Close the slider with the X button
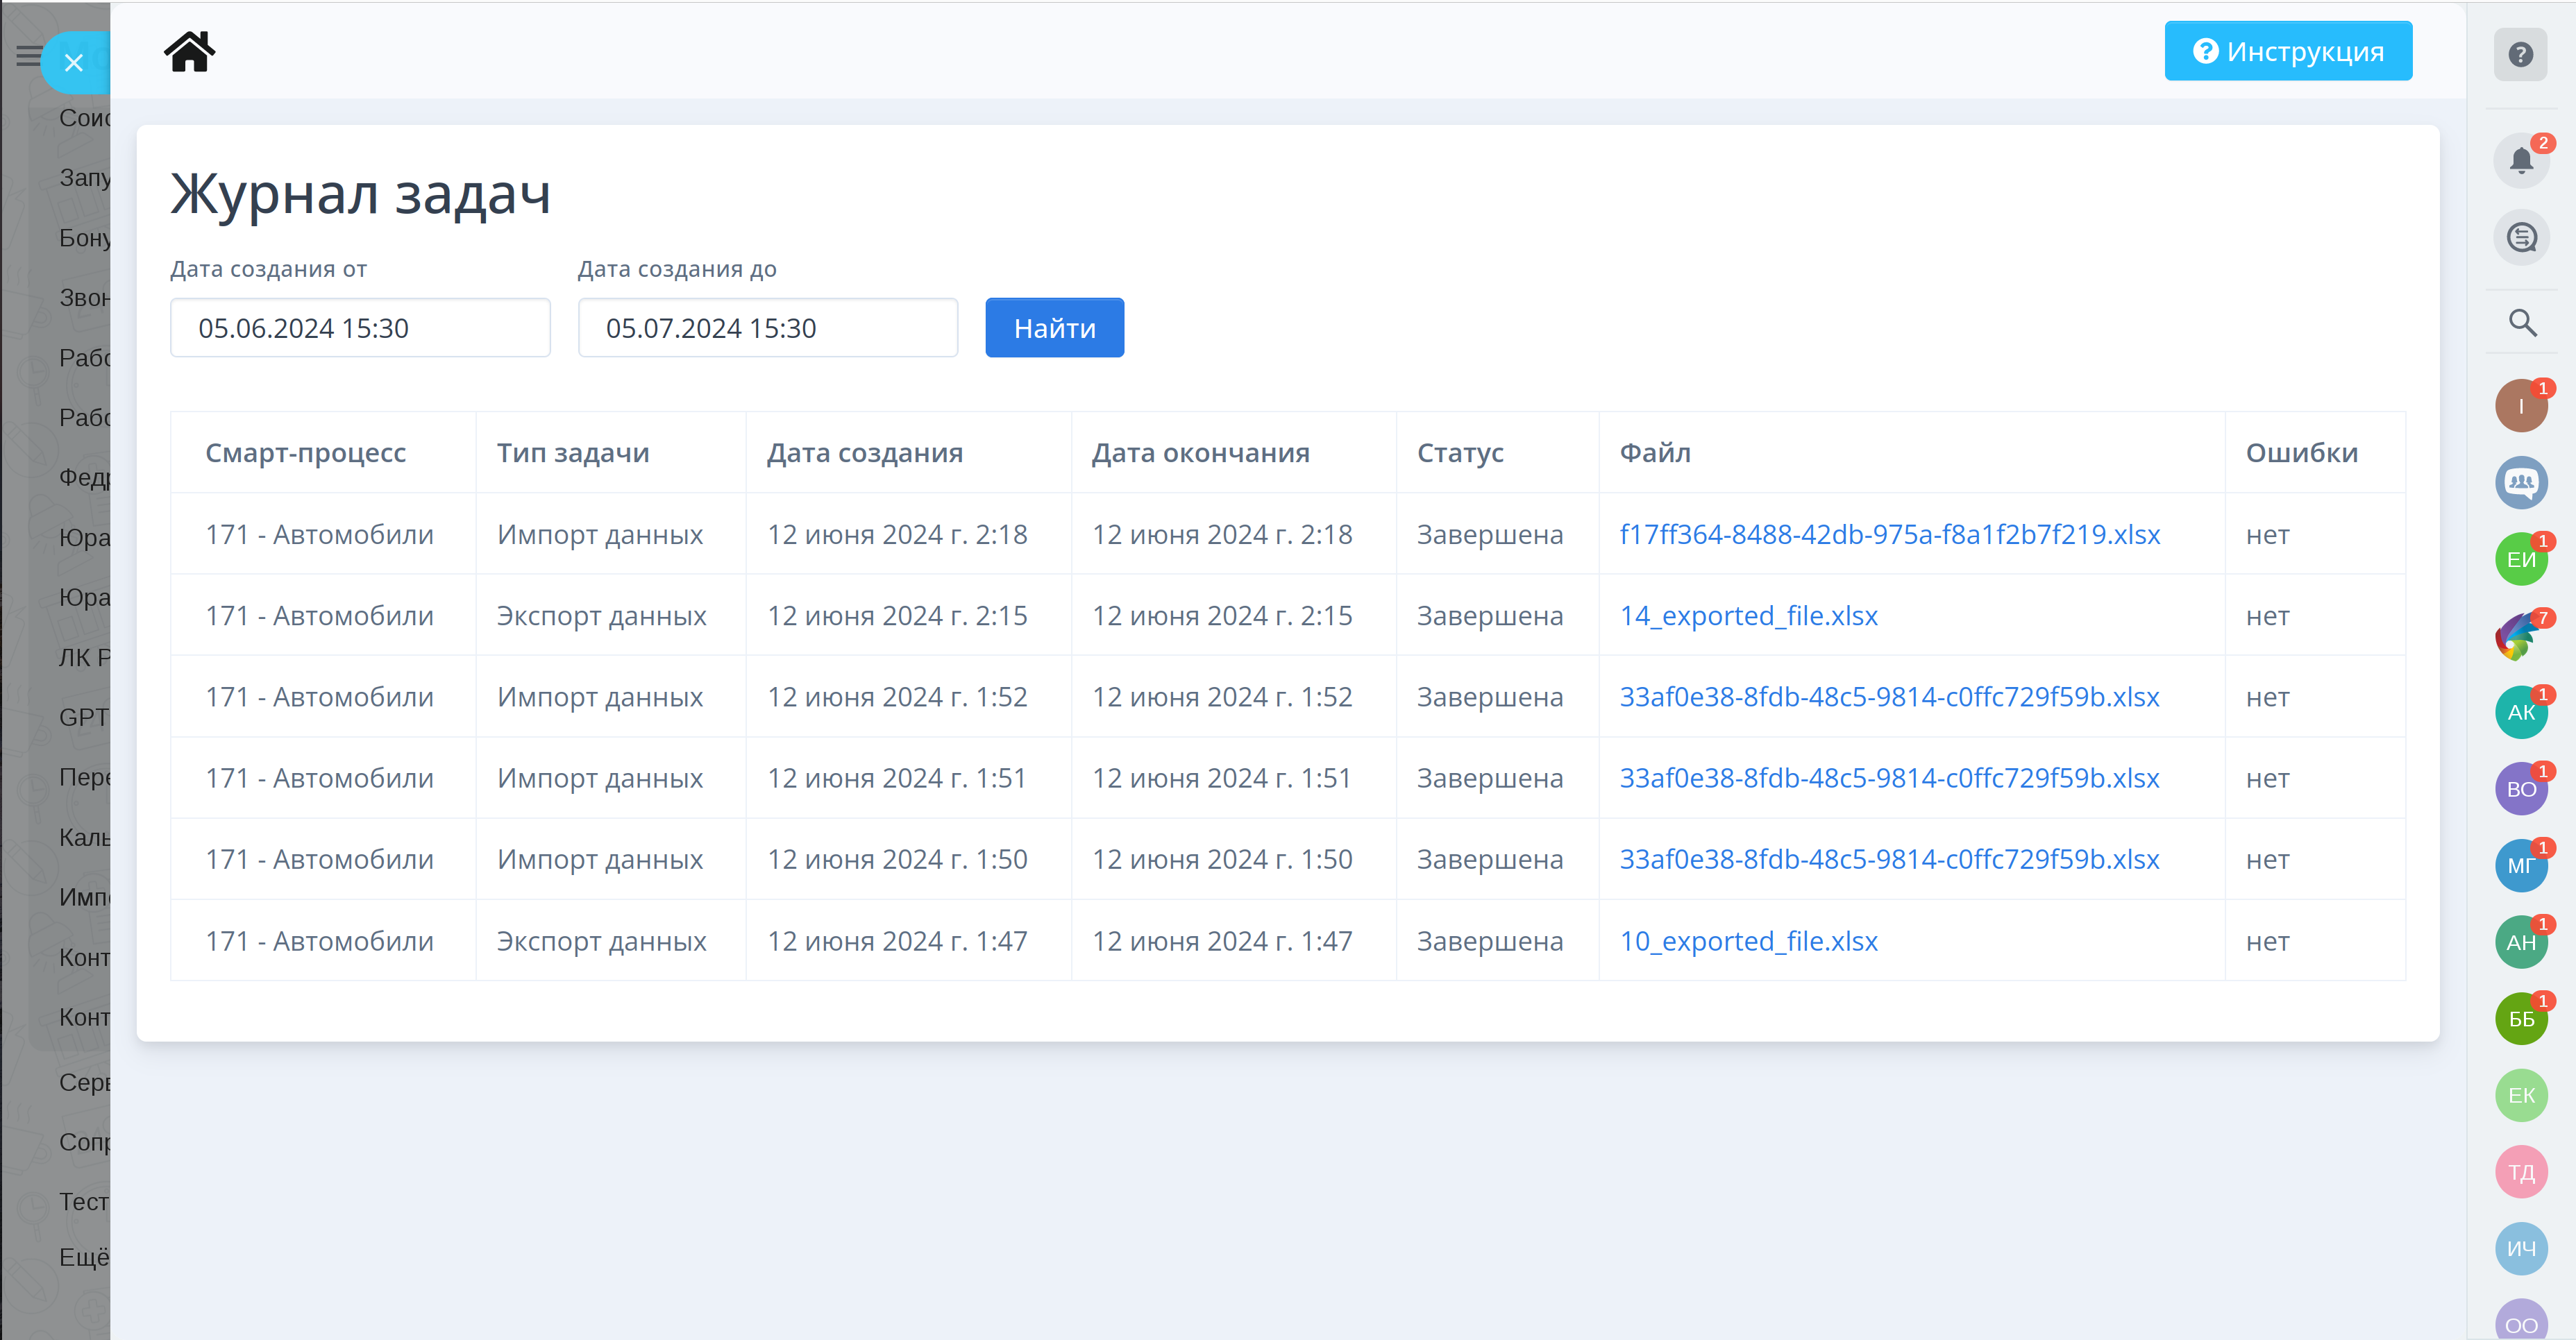 click(x=73, y=63)
